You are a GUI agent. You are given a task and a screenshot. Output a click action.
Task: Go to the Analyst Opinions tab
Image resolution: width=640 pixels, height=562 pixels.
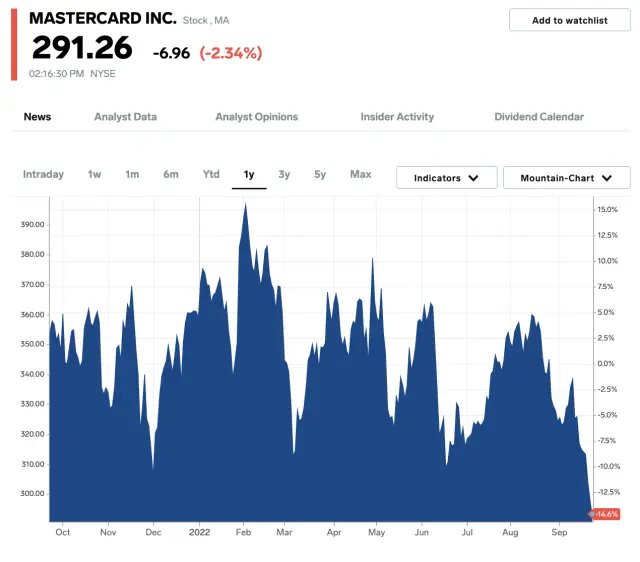pos(256,117)
